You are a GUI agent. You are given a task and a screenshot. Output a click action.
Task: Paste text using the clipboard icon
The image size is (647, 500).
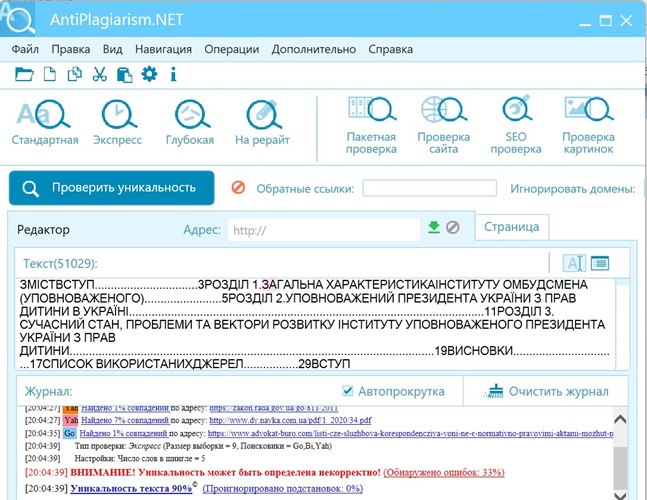(125, 75)
